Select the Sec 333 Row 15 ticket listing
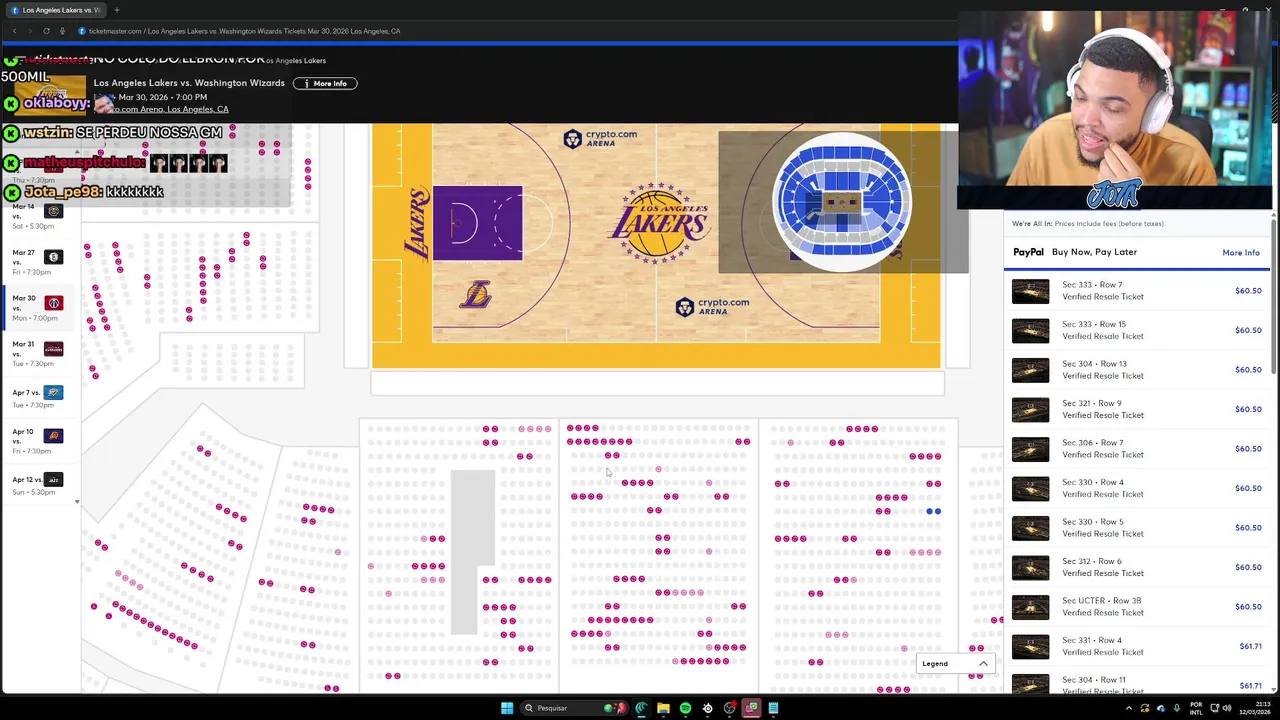The width and height of the screenshot is (1280, 720). click(1137, 330)
